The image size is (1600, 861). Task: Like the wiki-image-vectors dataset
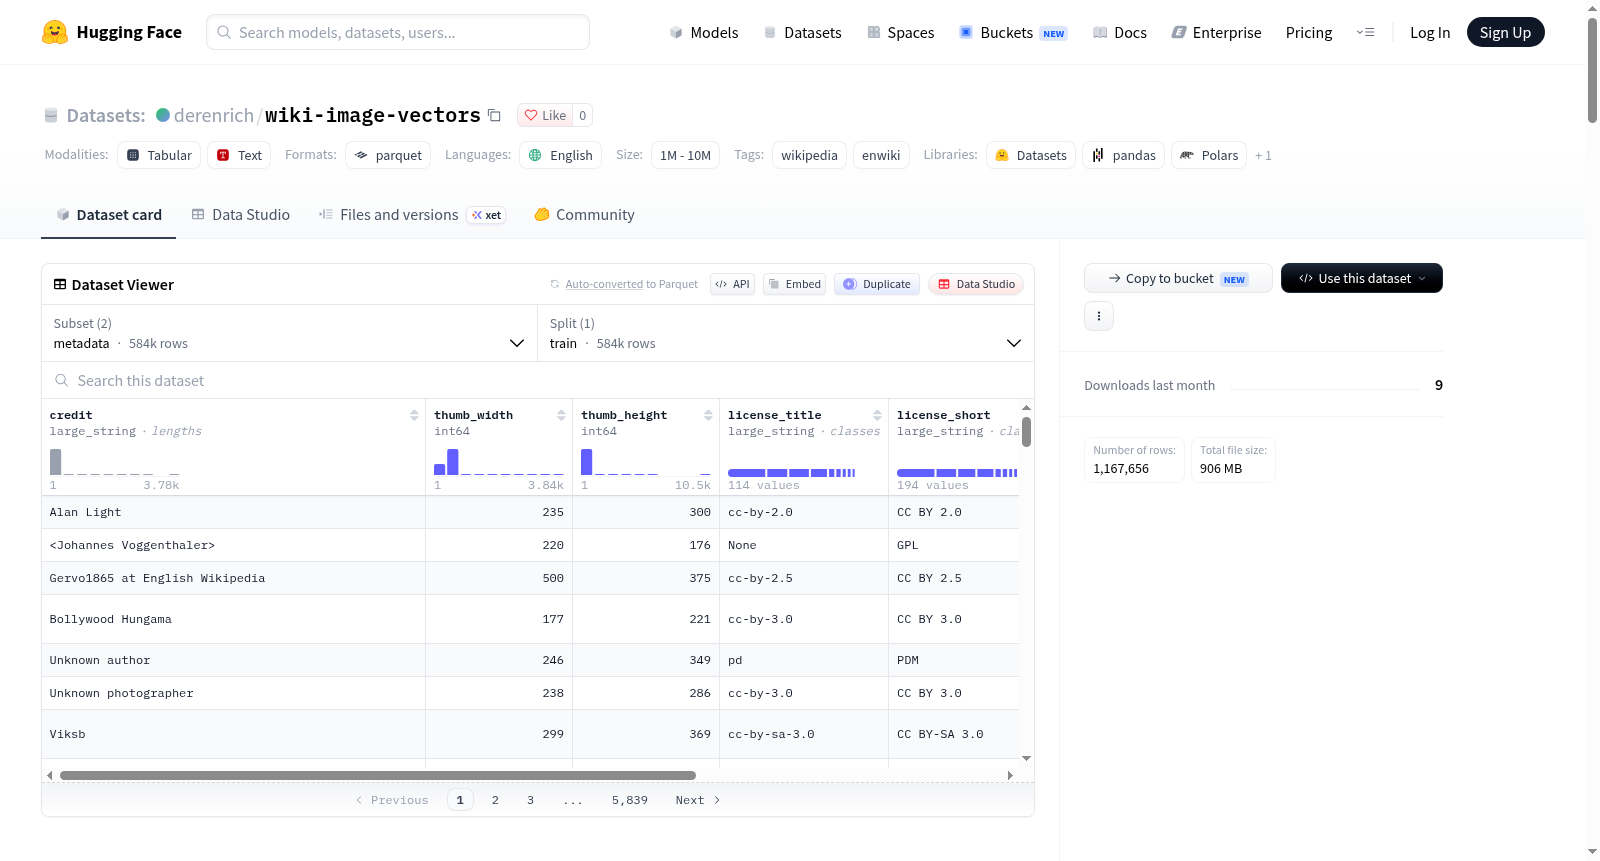[x=545, y=115]
